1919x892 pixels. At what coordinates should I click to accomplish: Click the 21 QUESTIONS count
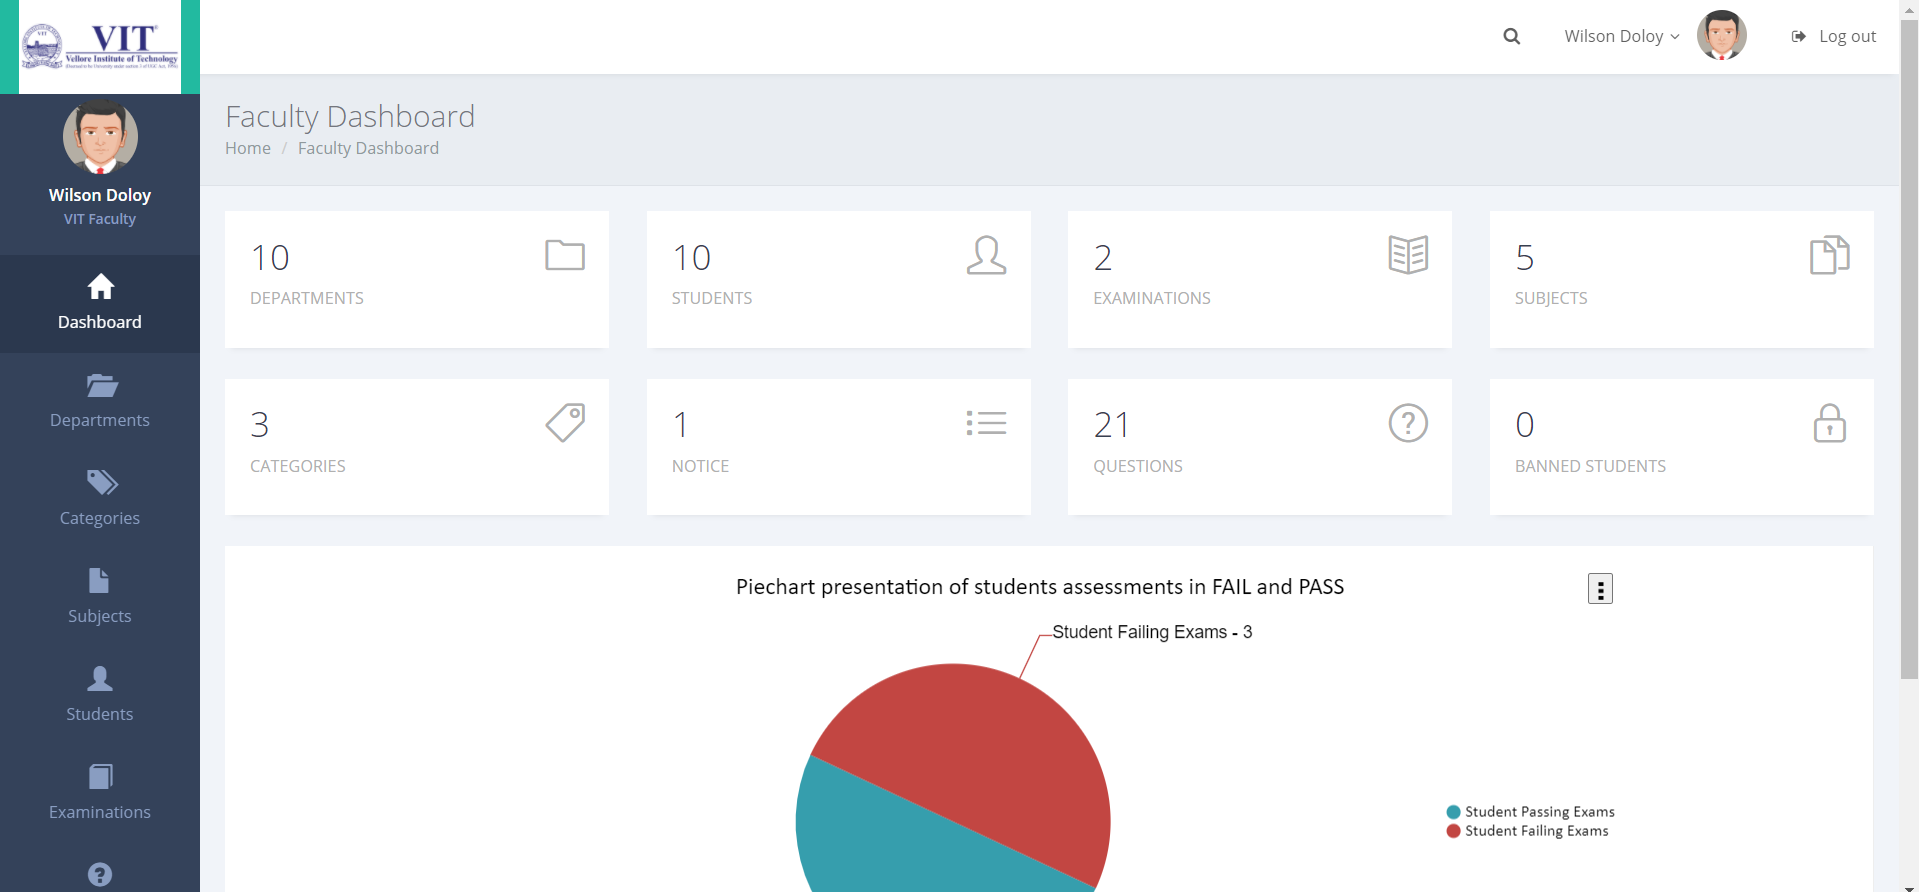pyautogui.click(x=1111, y=425)
